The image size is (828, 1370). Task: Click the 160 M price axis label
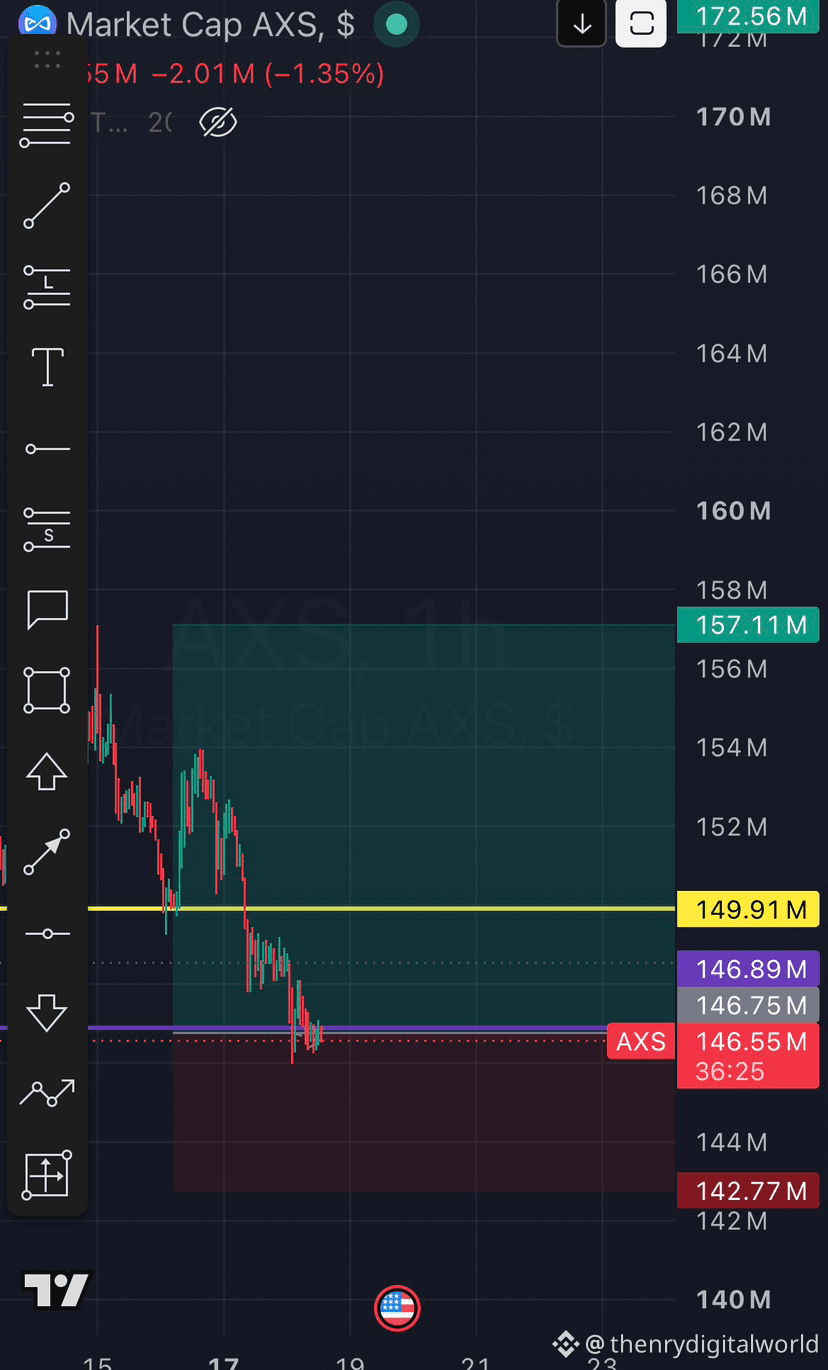pyautogui.click(x=734, y=511)
